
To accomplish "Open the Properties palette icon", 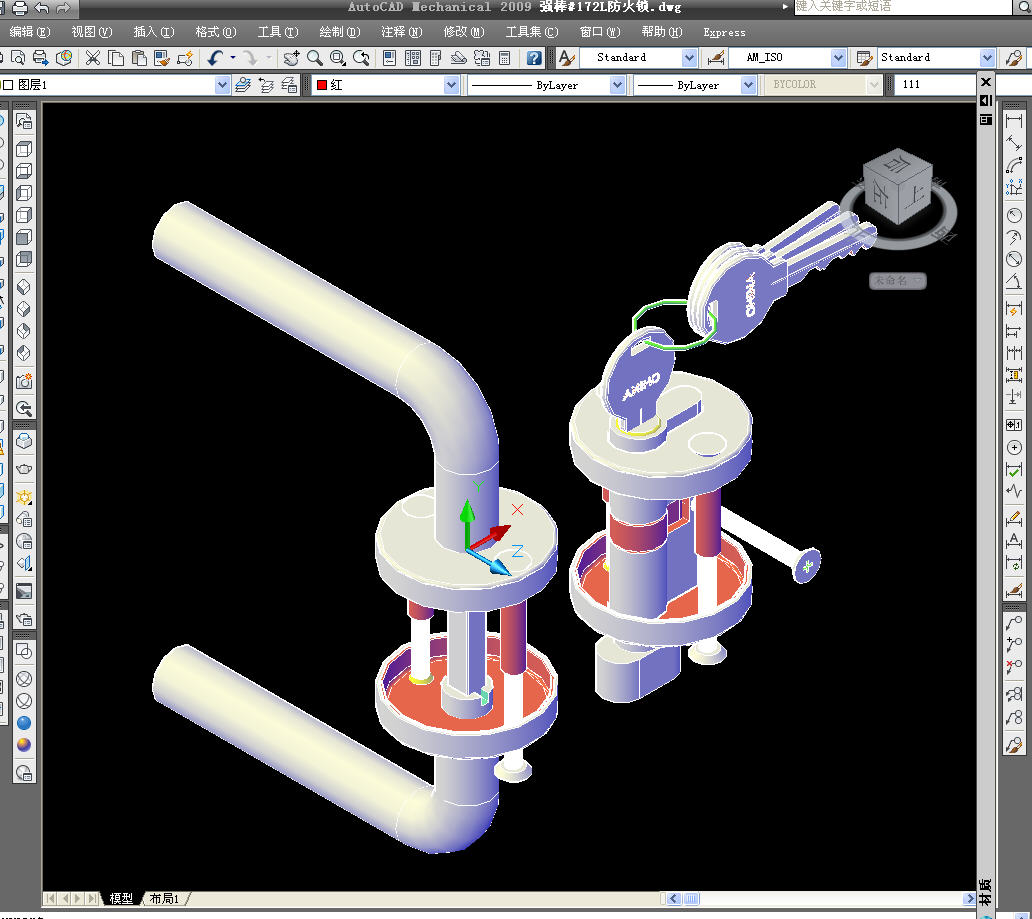I will [x=390, y=58].
